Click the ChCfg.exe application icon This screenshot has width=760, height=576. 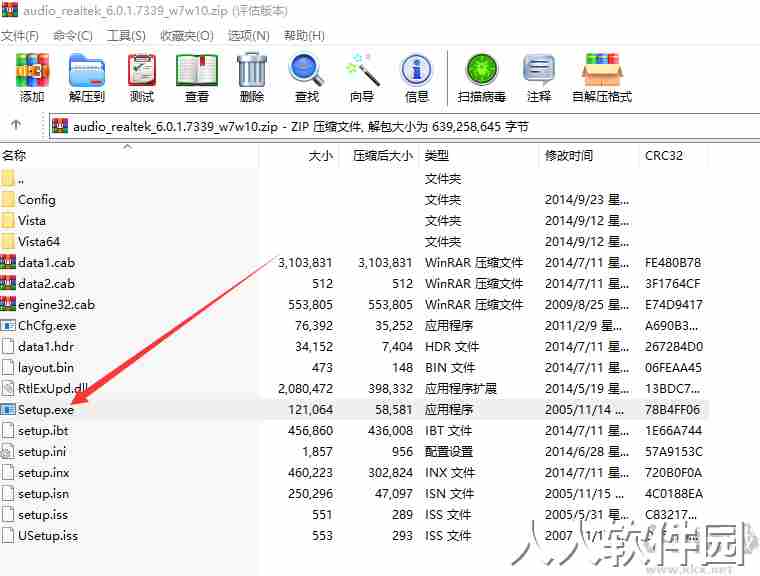pos(8,325)
